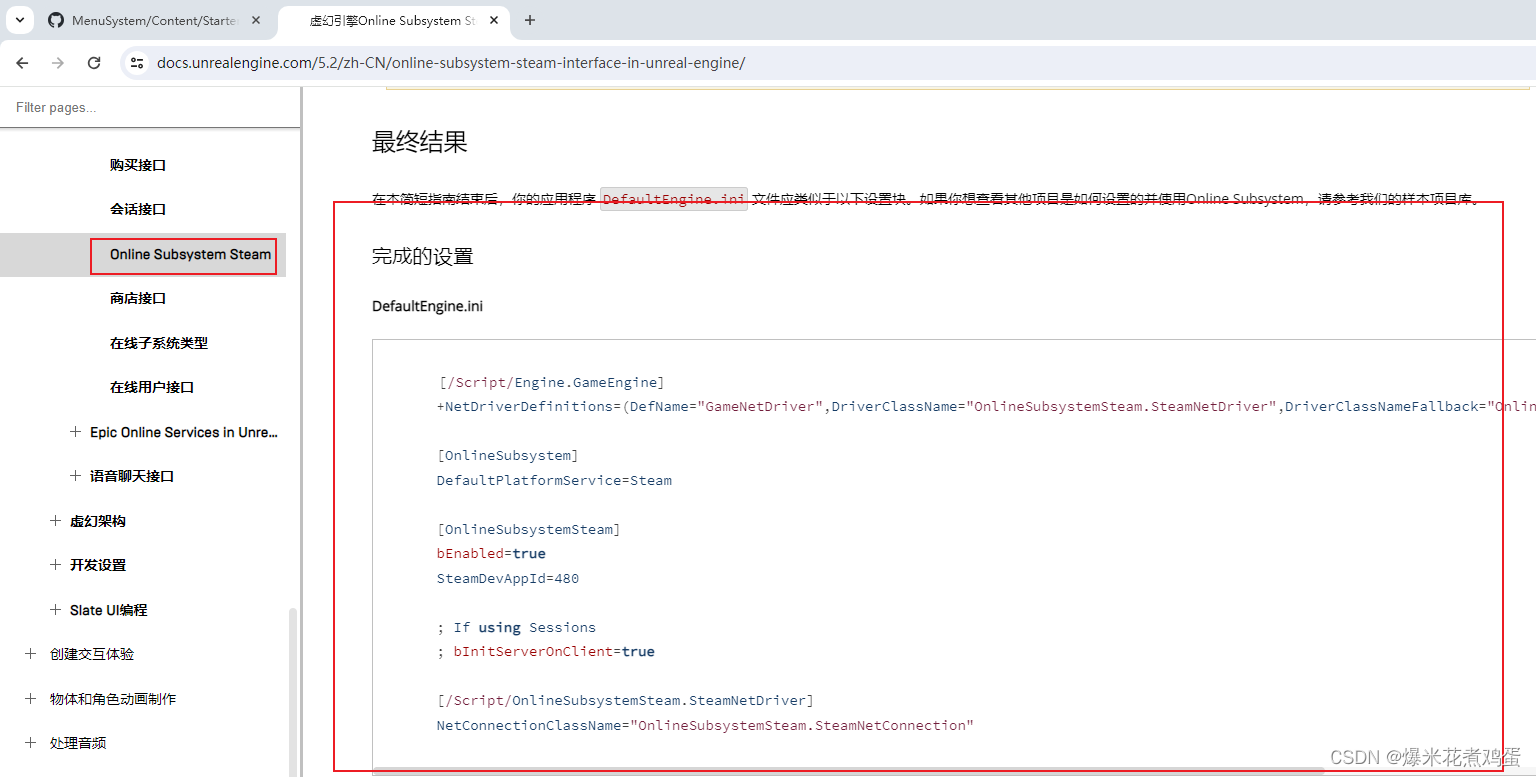
Task: Click the bEnabled=true line
Action: pos(491,553)
